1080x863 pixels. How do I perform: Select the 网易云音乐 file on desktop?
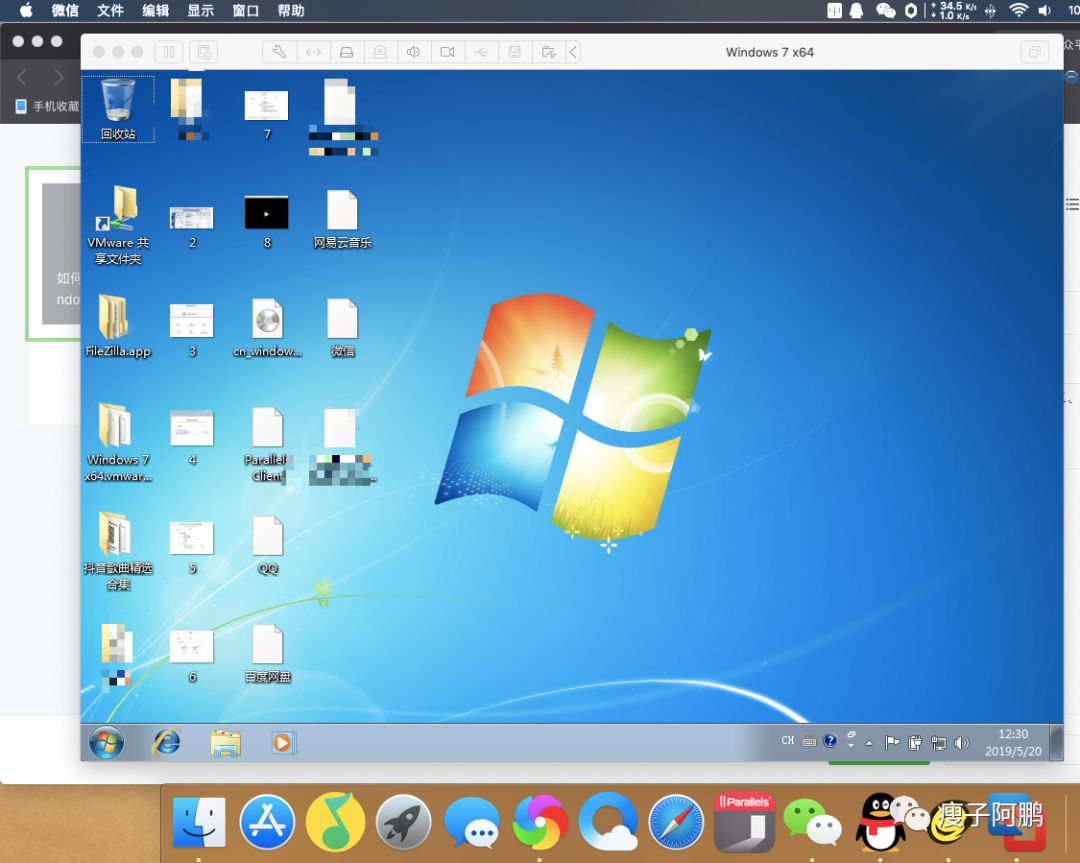[x=342, y=219]
